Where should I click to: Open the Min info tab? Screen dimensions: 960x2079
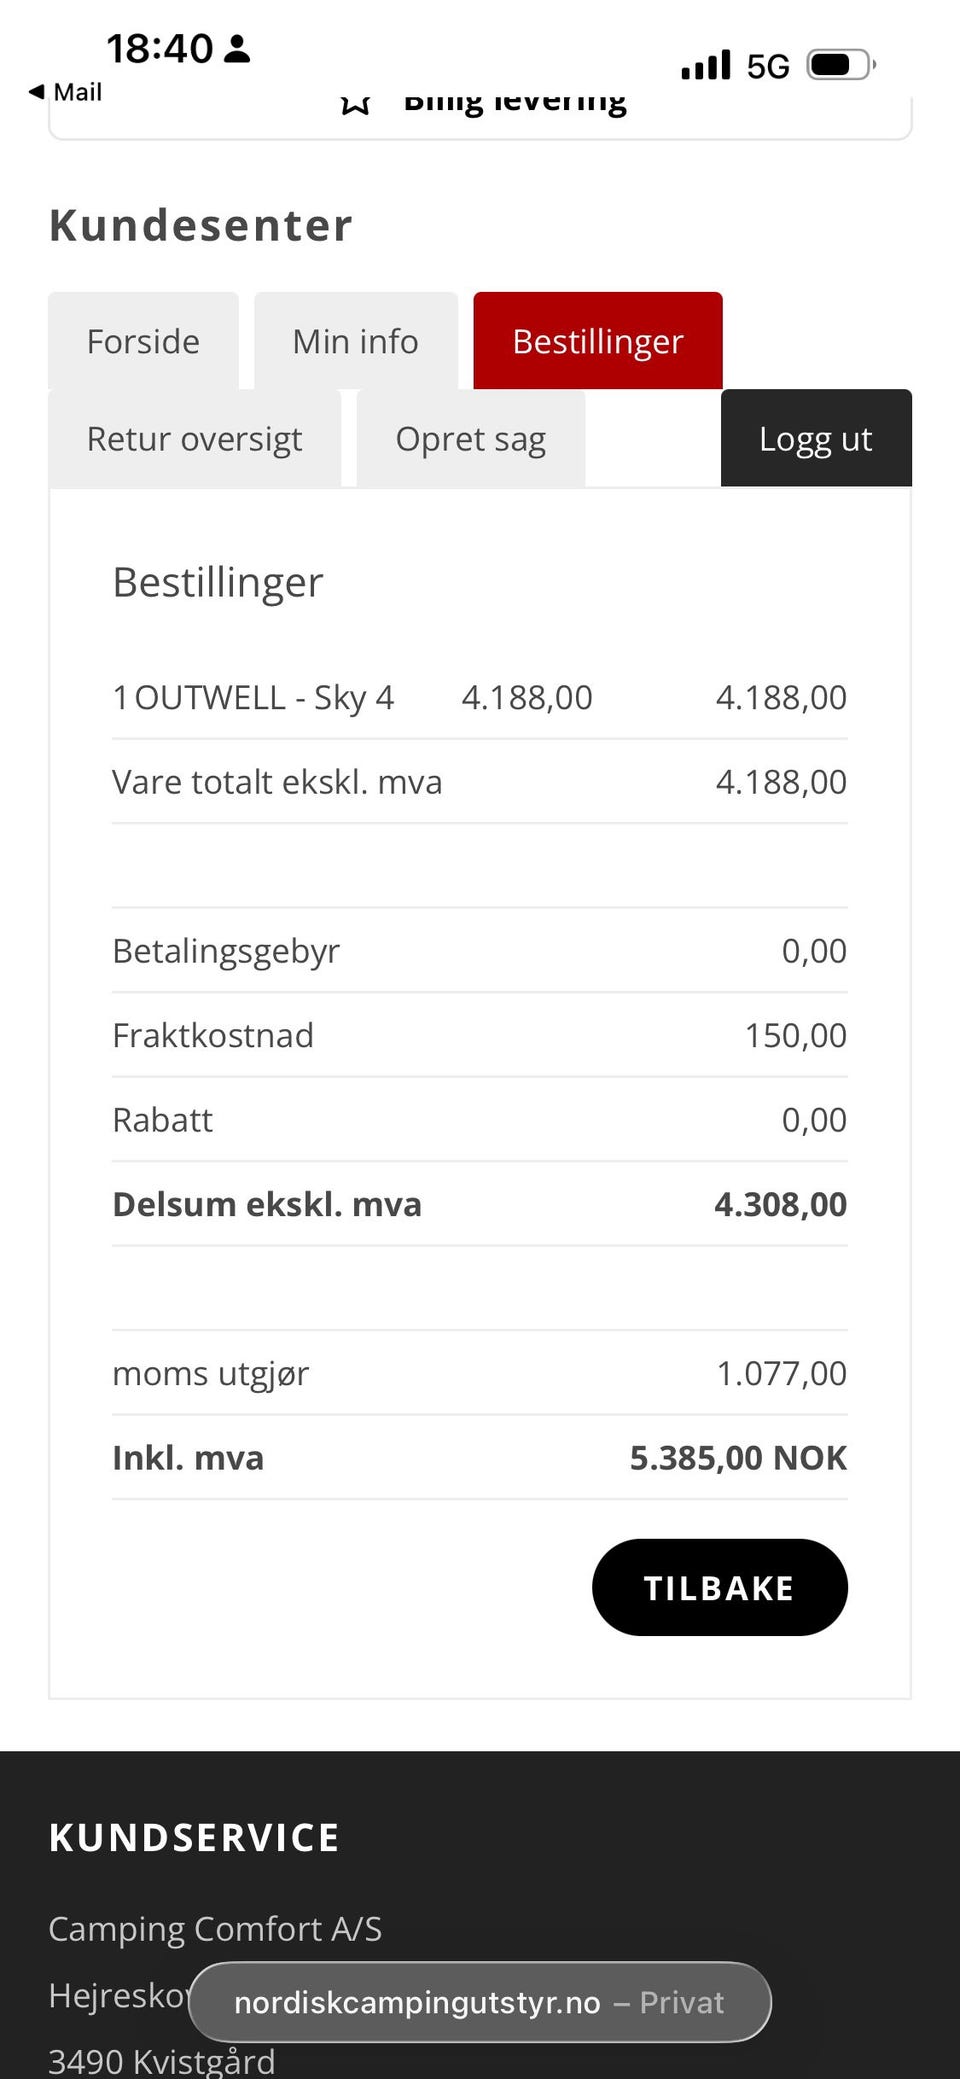click(356, 341)
